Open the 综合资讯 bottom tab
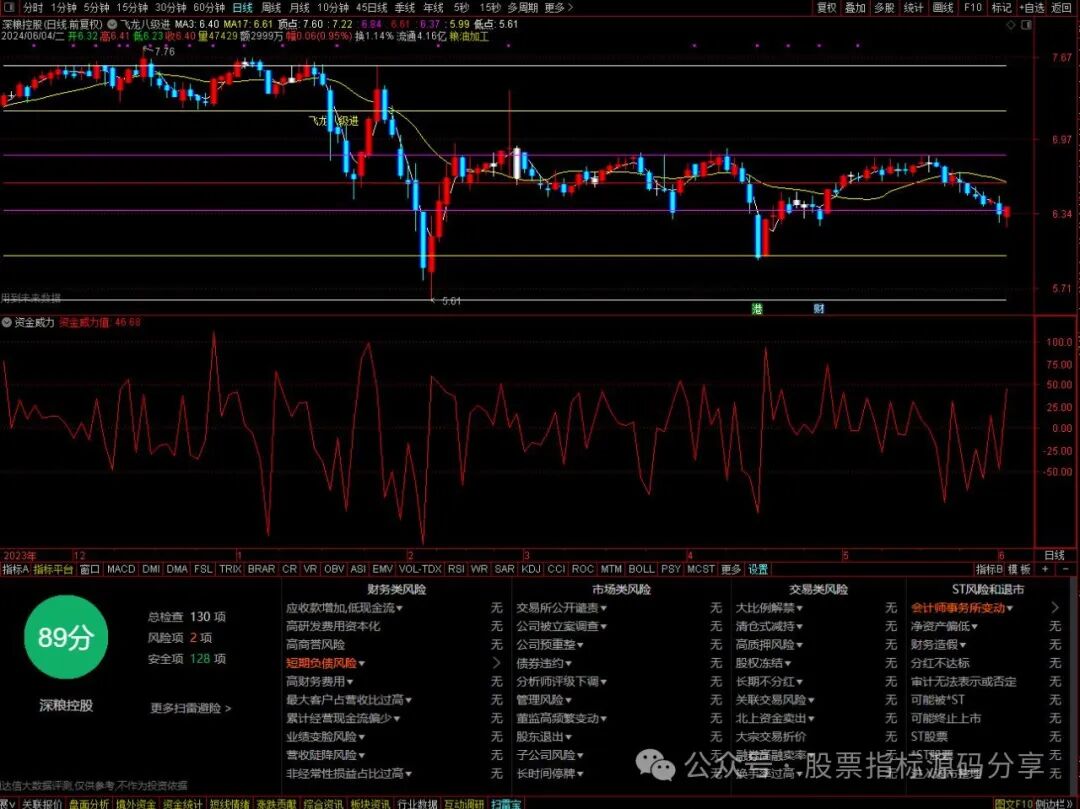This screenshot has width=1080, height=809. pos(323,803)
